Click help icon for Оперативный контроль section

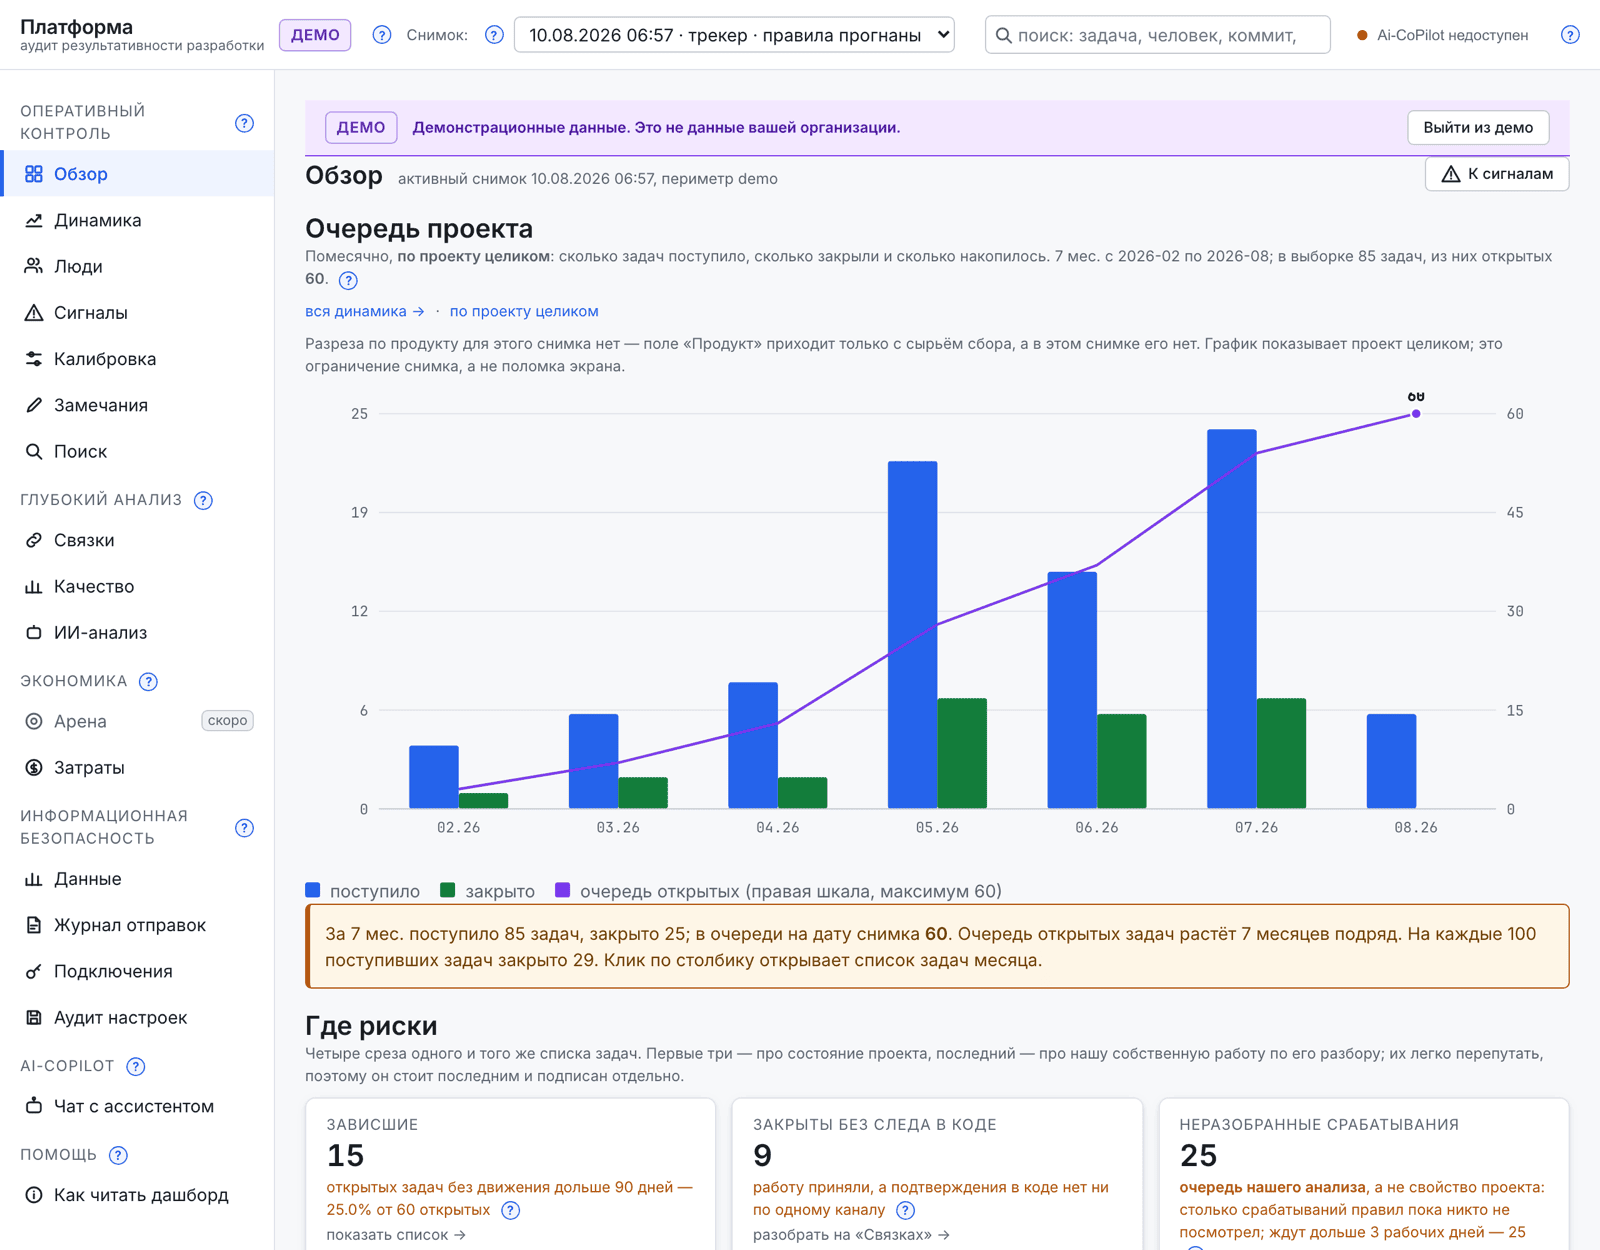pos(244,123)
